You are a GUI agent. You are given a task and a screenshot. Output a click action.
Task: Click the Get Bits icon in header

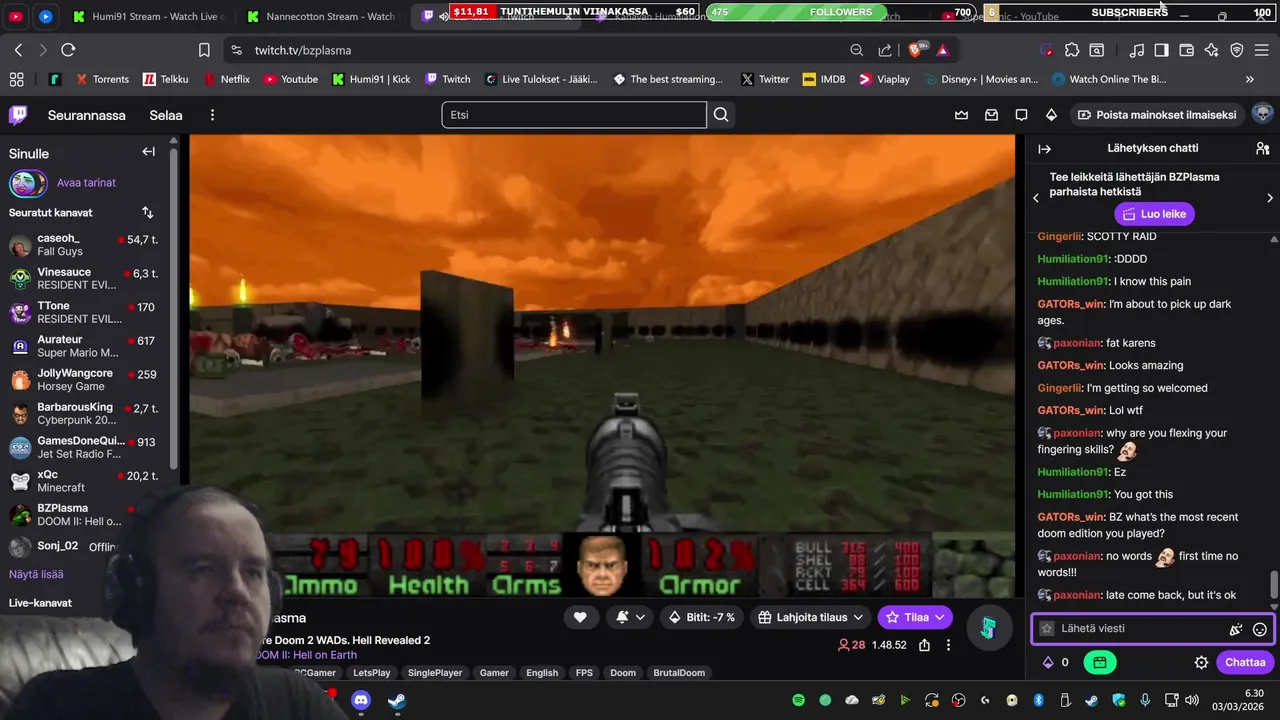coord(1051,115)
